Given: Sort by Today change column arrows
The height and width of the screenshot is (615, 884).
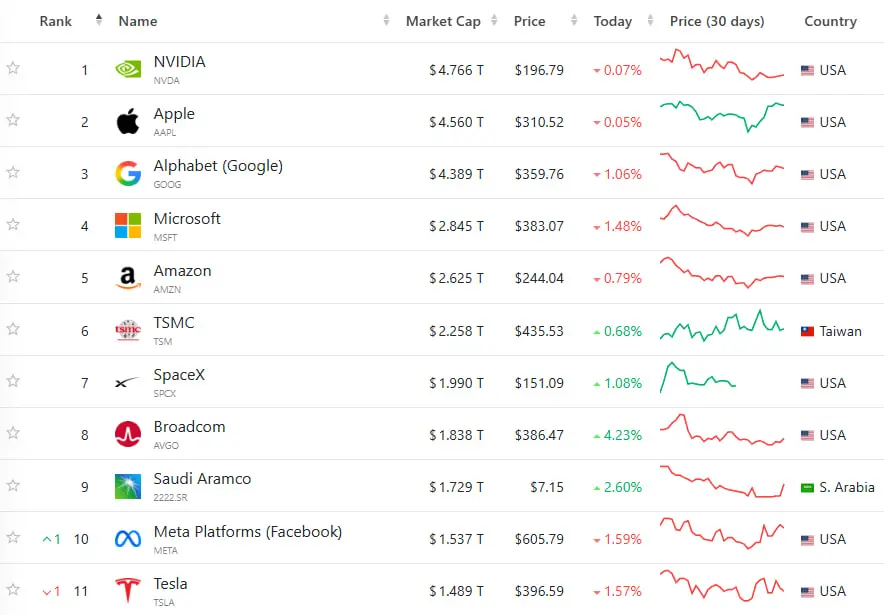Looking at the screenshot, I should tap(650, 21).
